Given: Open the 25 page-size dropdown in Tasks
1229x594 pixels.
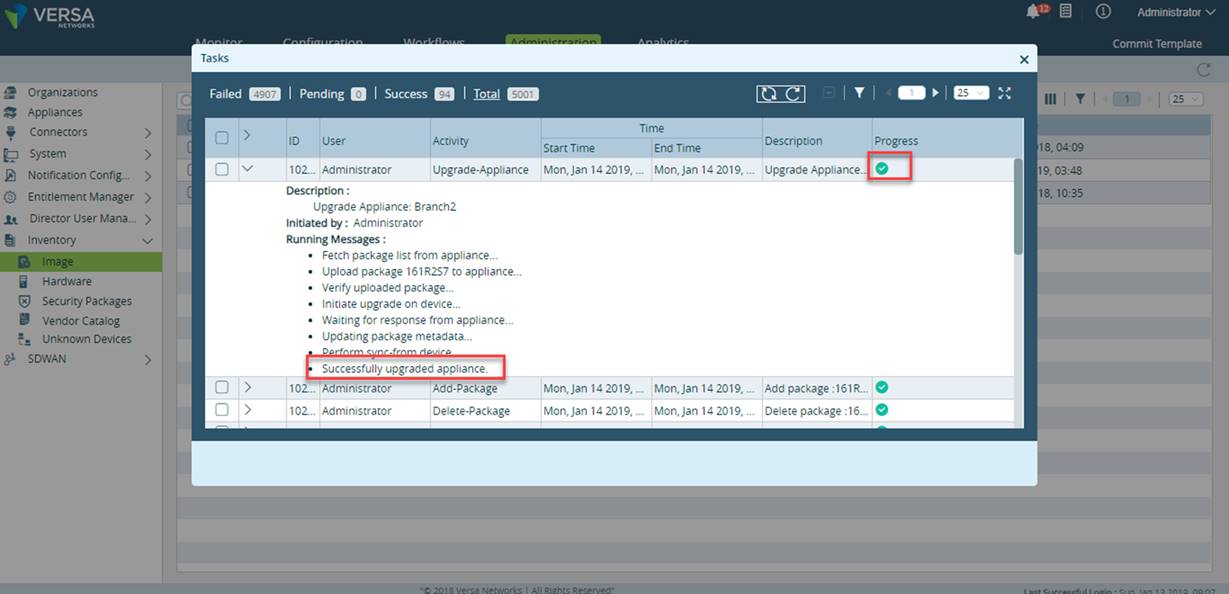Looking at the screenshot, I should click(x=970, y=93).
